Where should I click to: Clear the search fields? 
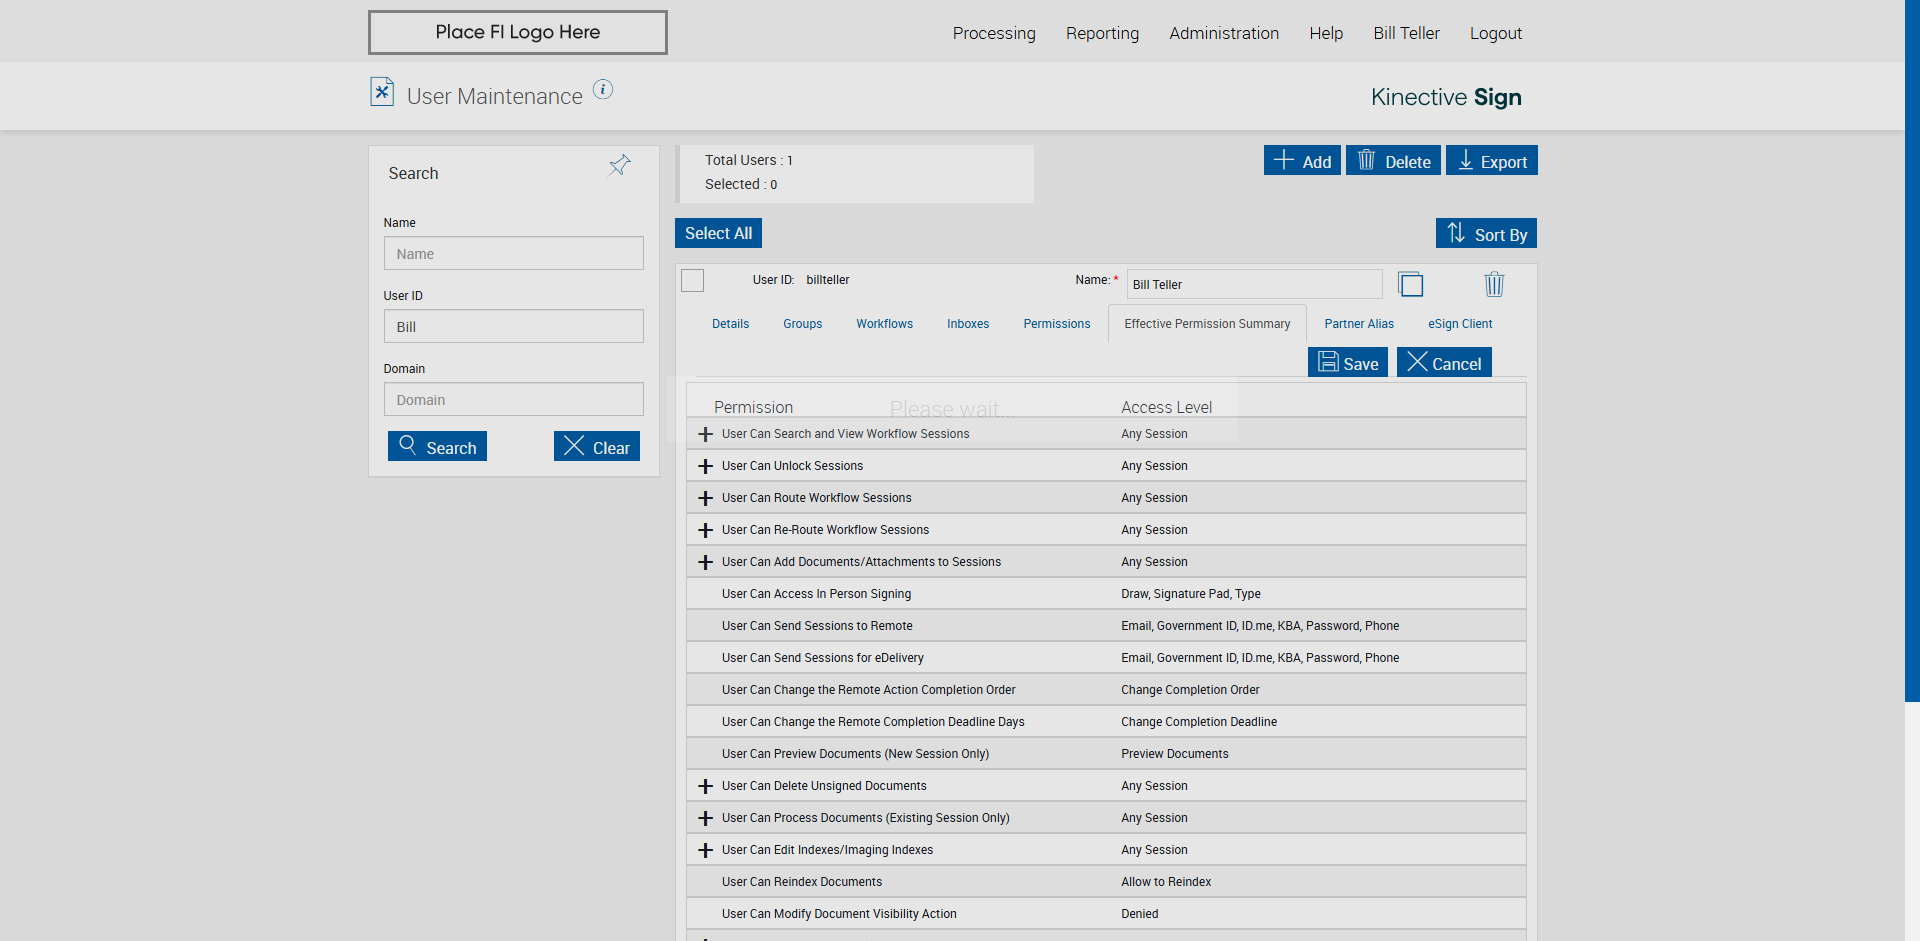[597, 446]
